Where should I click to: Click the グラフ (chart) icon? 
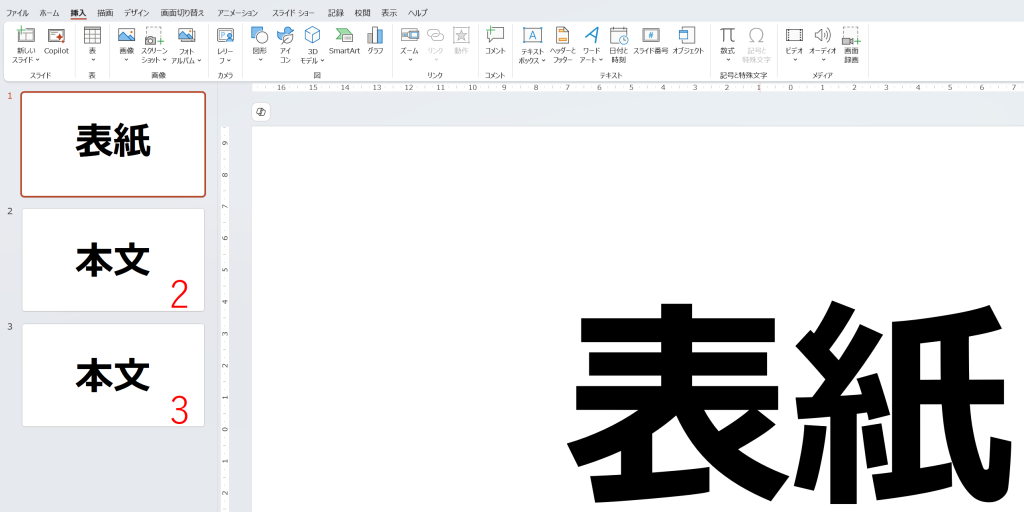[375, 40]
